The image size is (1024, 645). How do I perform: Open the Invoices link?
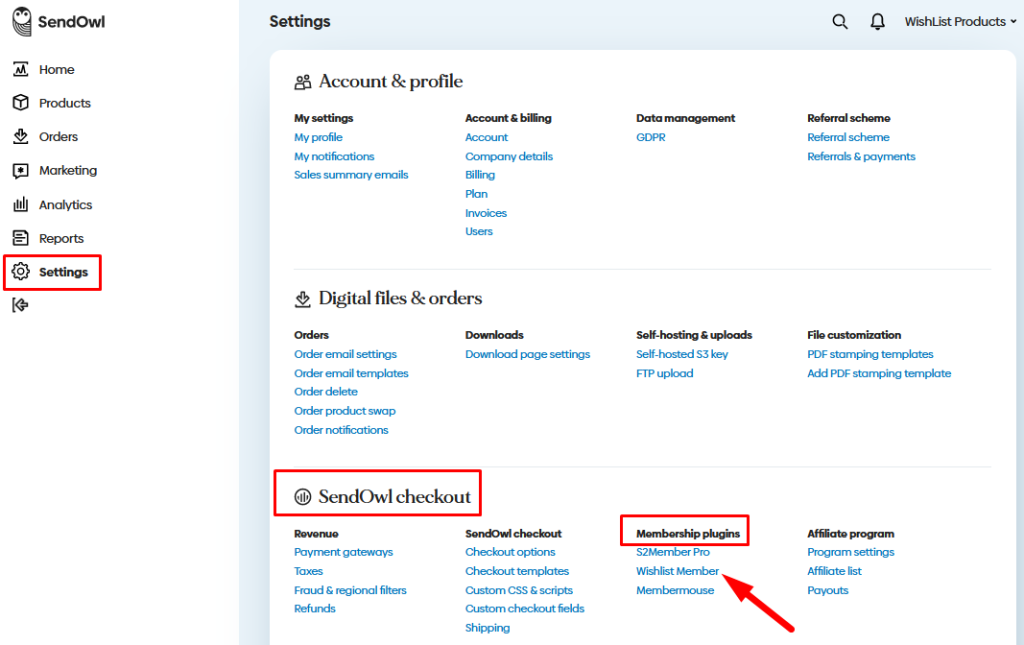click(x=486, y=213)
